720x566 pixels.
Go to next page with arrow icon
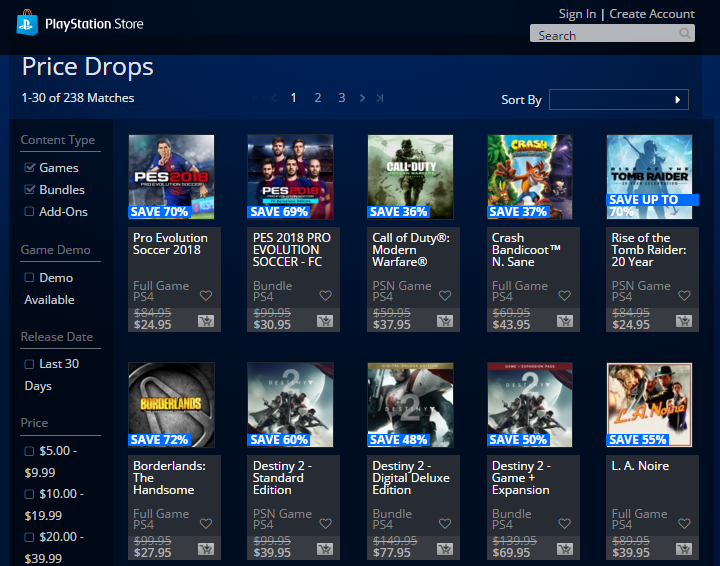[362, 98]
